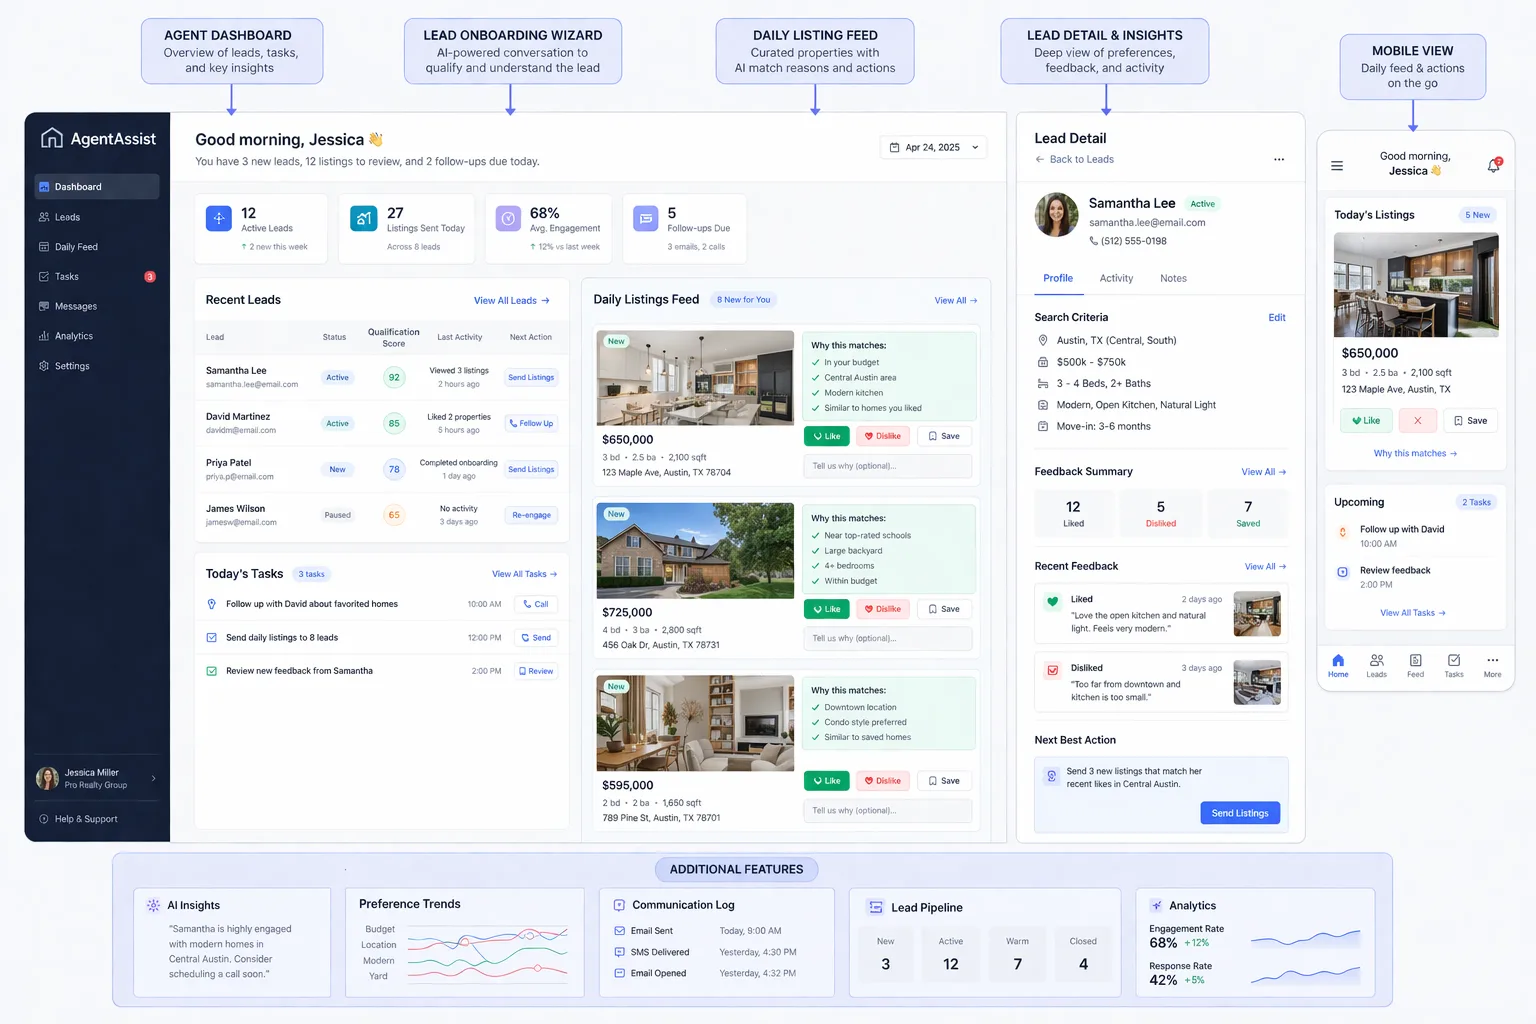Image resolution: width=1536 pixels, height=1024 pixels.
Task: Click Follow Up for David Martinez
Action: [531, 424]
